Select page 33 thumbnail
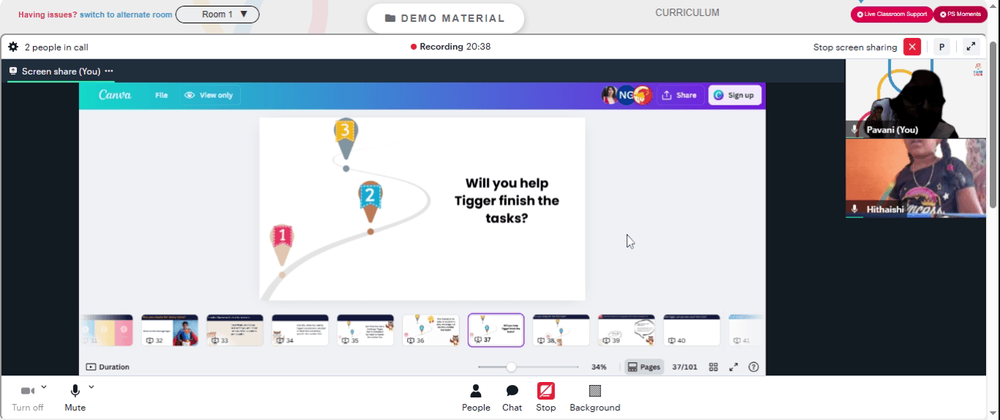This screenshot has width=1000, height=420. (x=235, y=330)
